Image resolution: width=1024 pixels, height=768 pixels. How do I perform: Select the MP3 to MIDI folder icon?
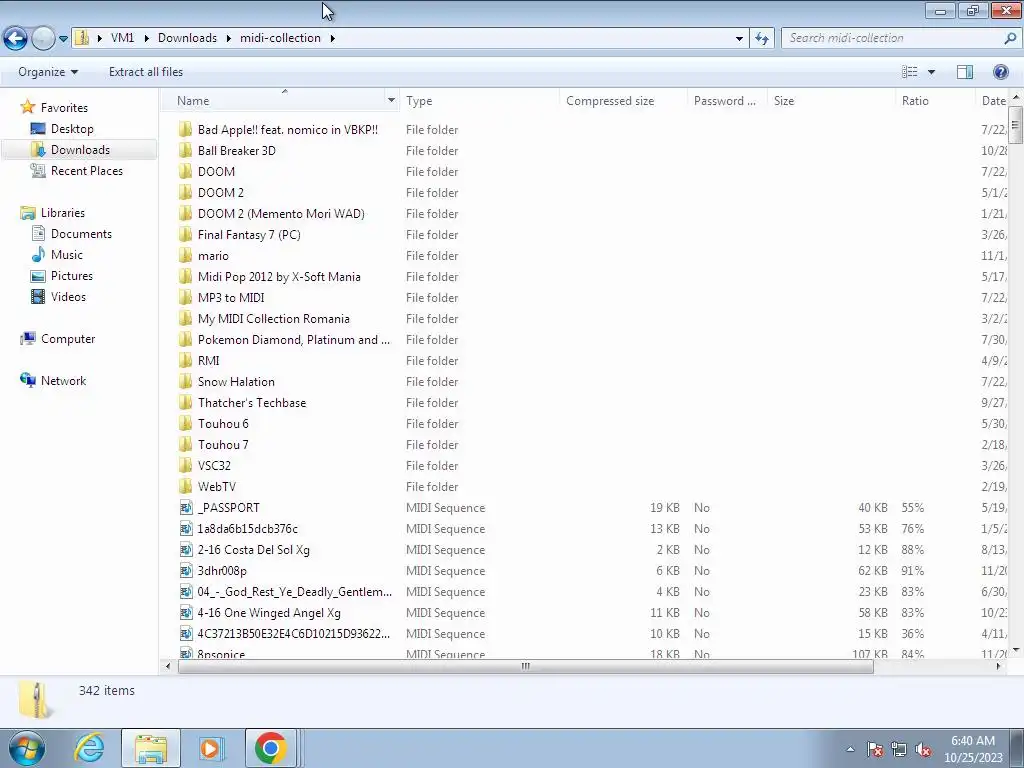(185, 298)
